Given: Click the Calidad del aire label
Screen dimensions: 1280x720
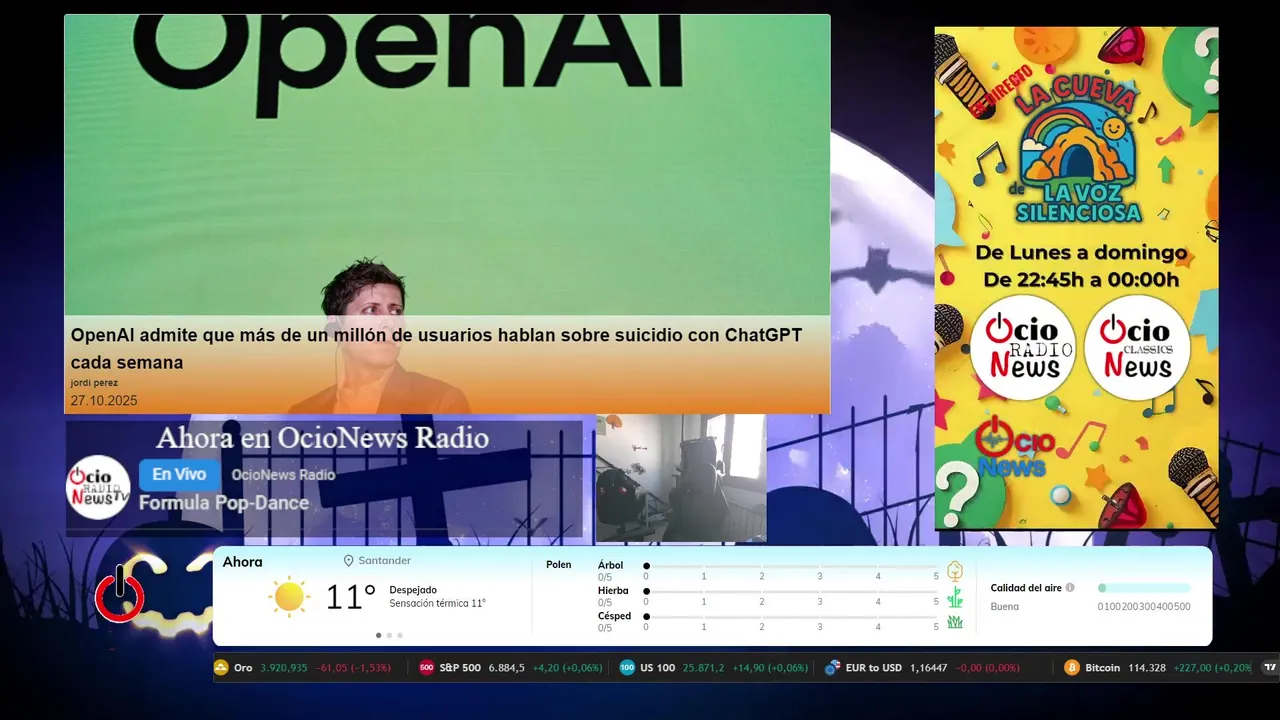Looking at the screenshot, I should 1026,588.
